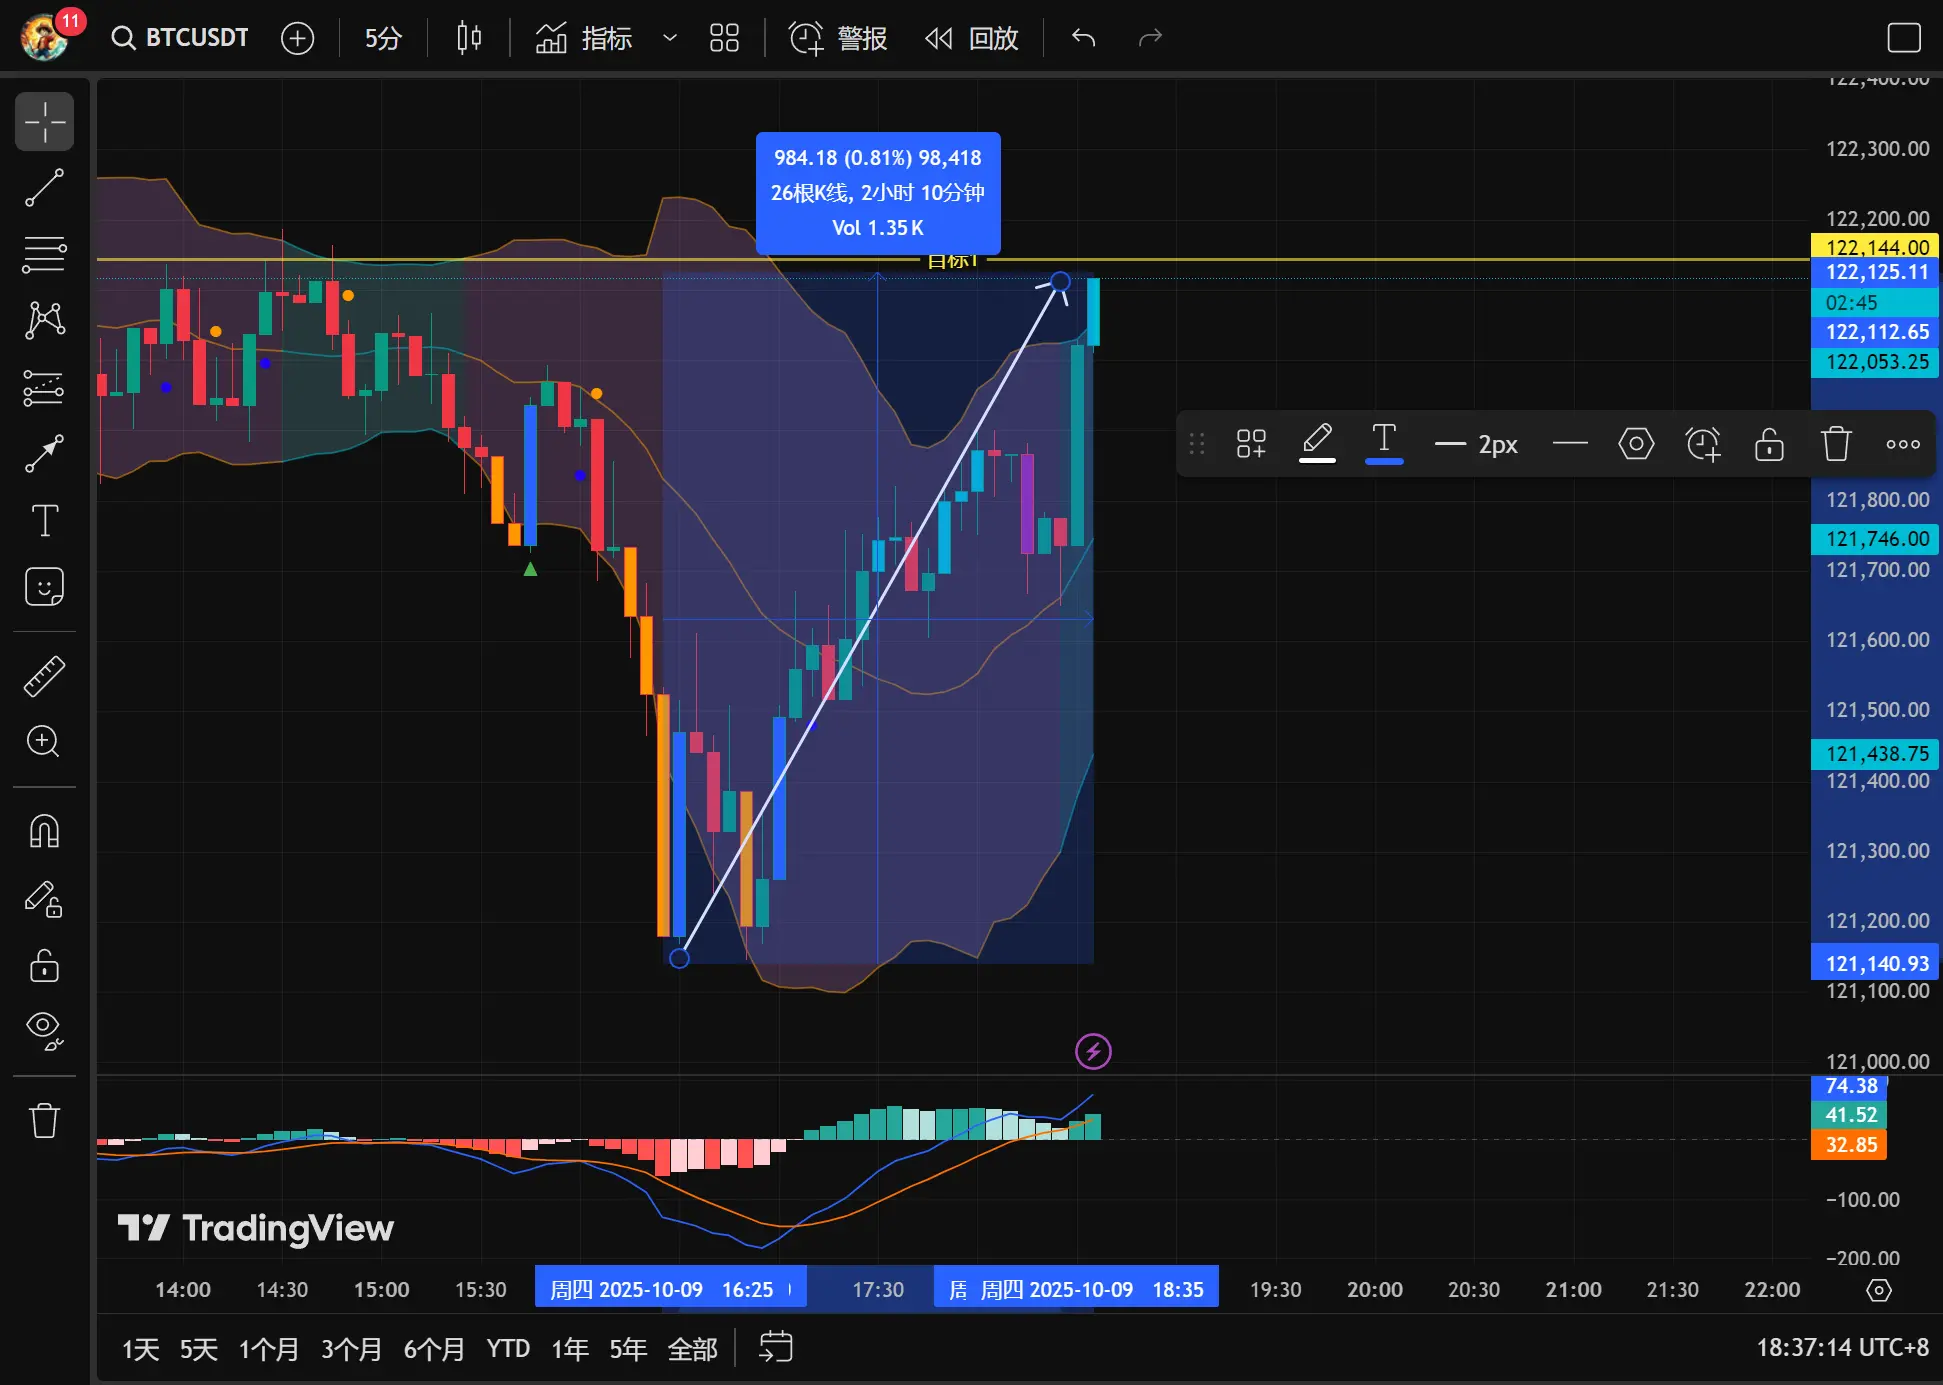Remove the drawing using floating toolbar trash icon
Viewport: 1943px width, 1385px height.
pos(1836,444)
